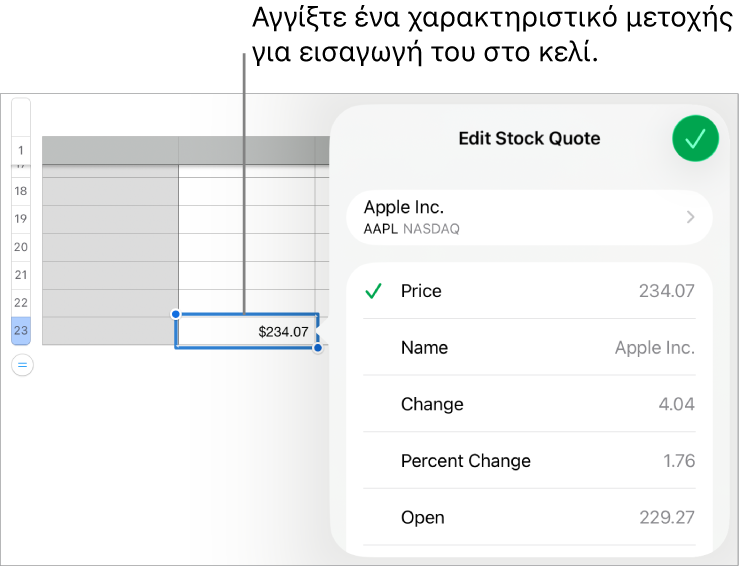Select row 22 header
Screen dimensions: 740x566
[21, 303]
